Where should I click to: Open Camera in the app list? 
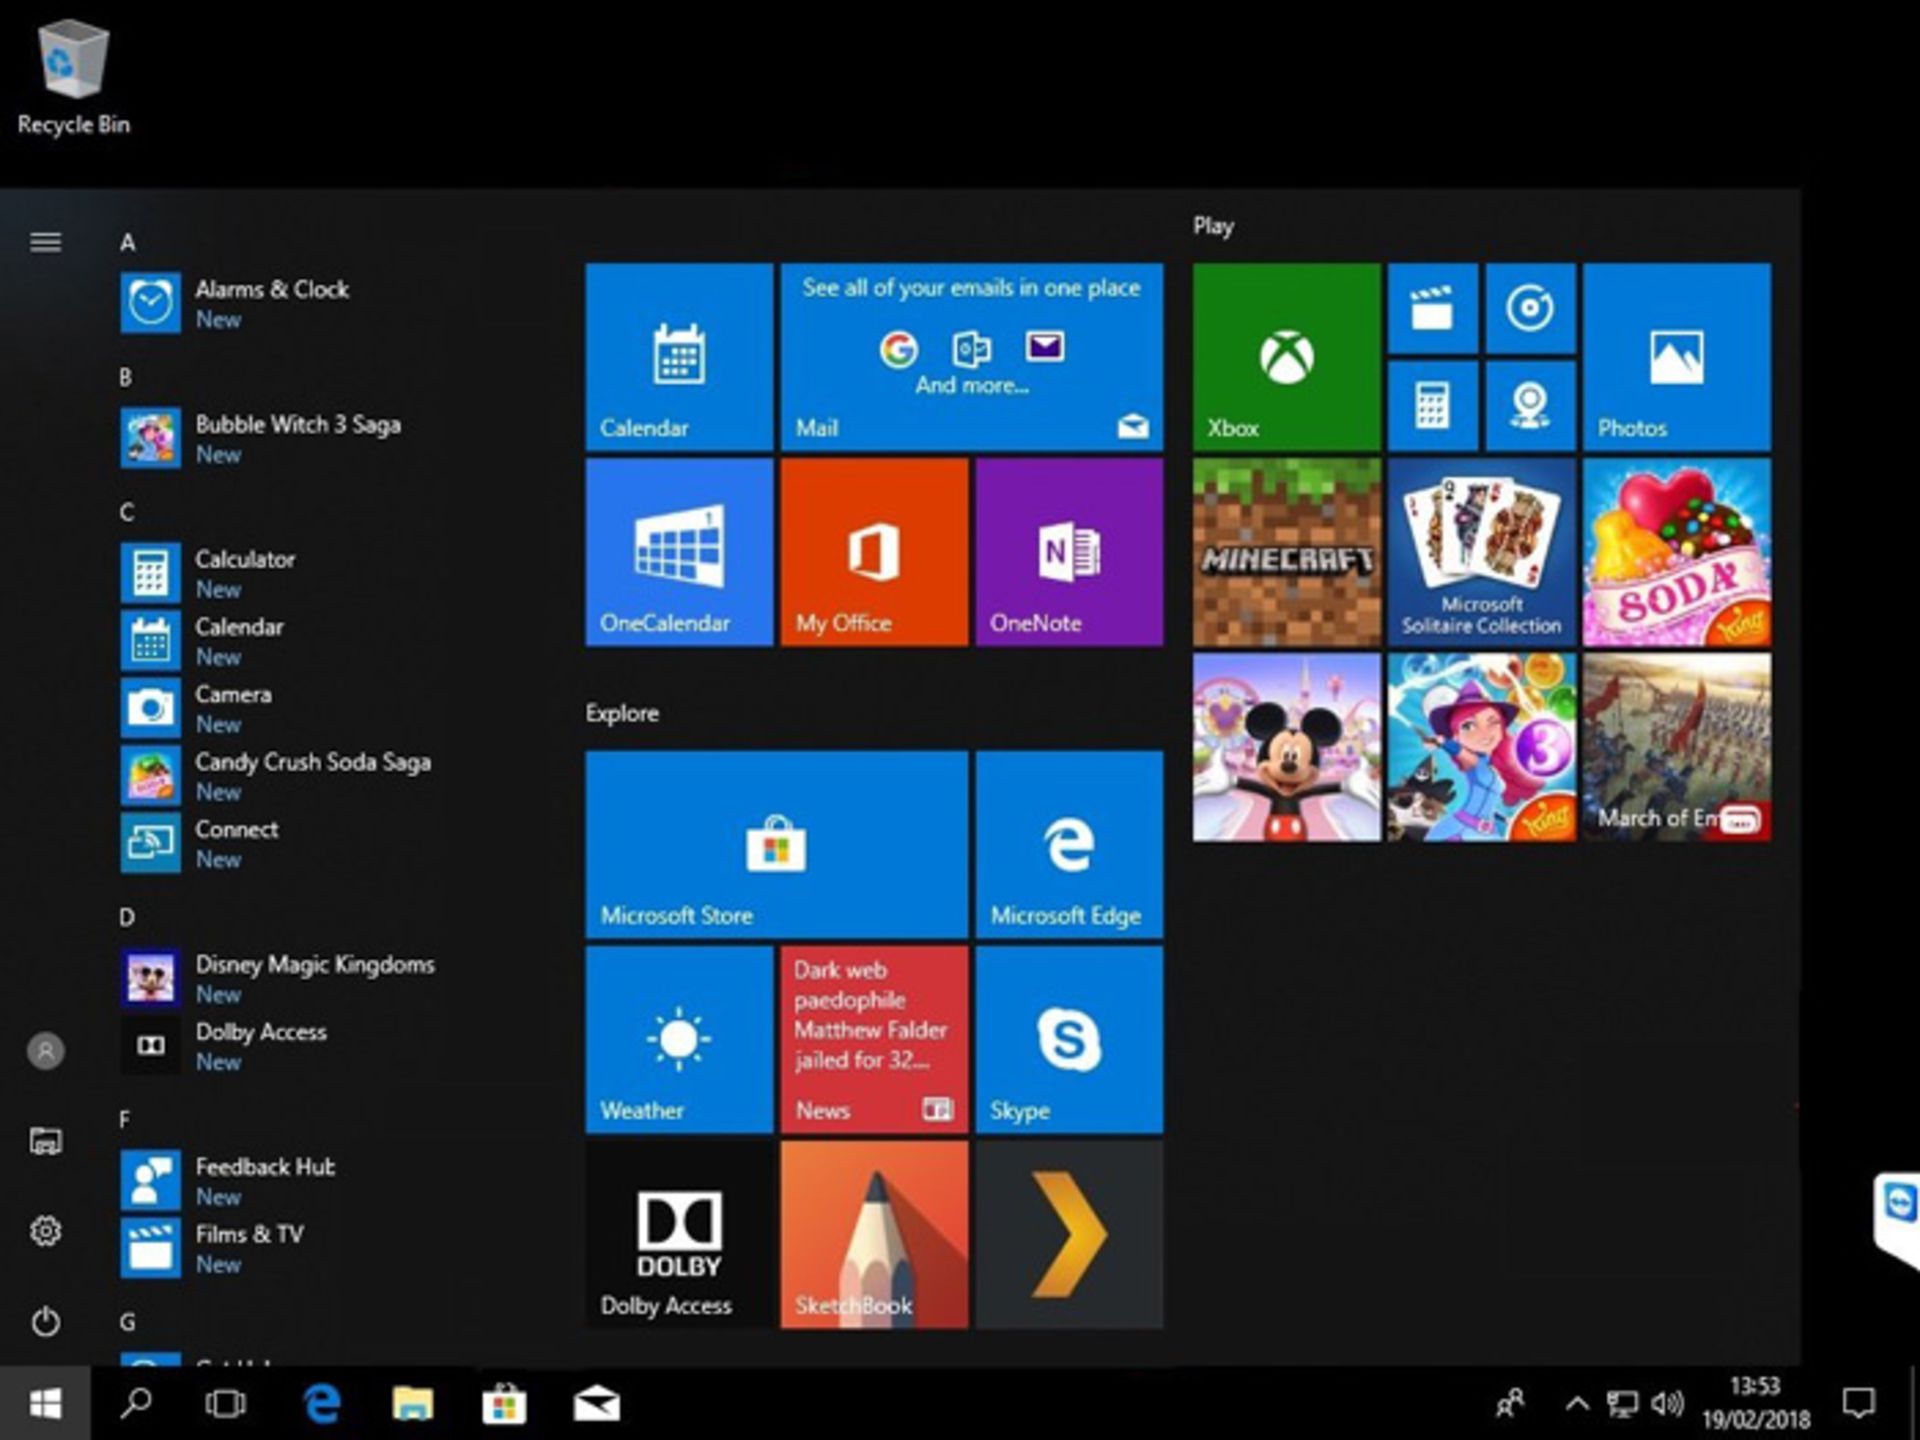[x=330, y=708]
